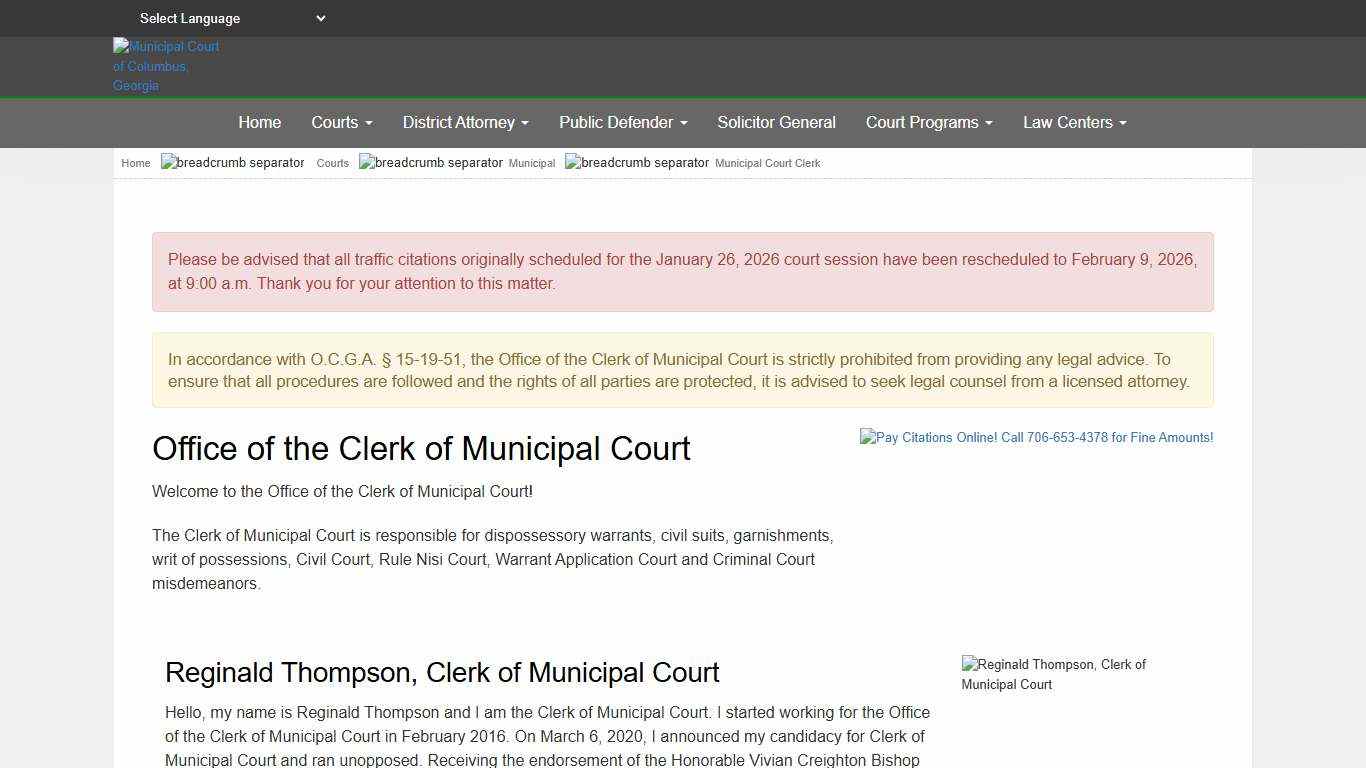Open the Pay Citations Online image link
Viewport: 1366px width, 768px height.
click(x=1036, y=437)
